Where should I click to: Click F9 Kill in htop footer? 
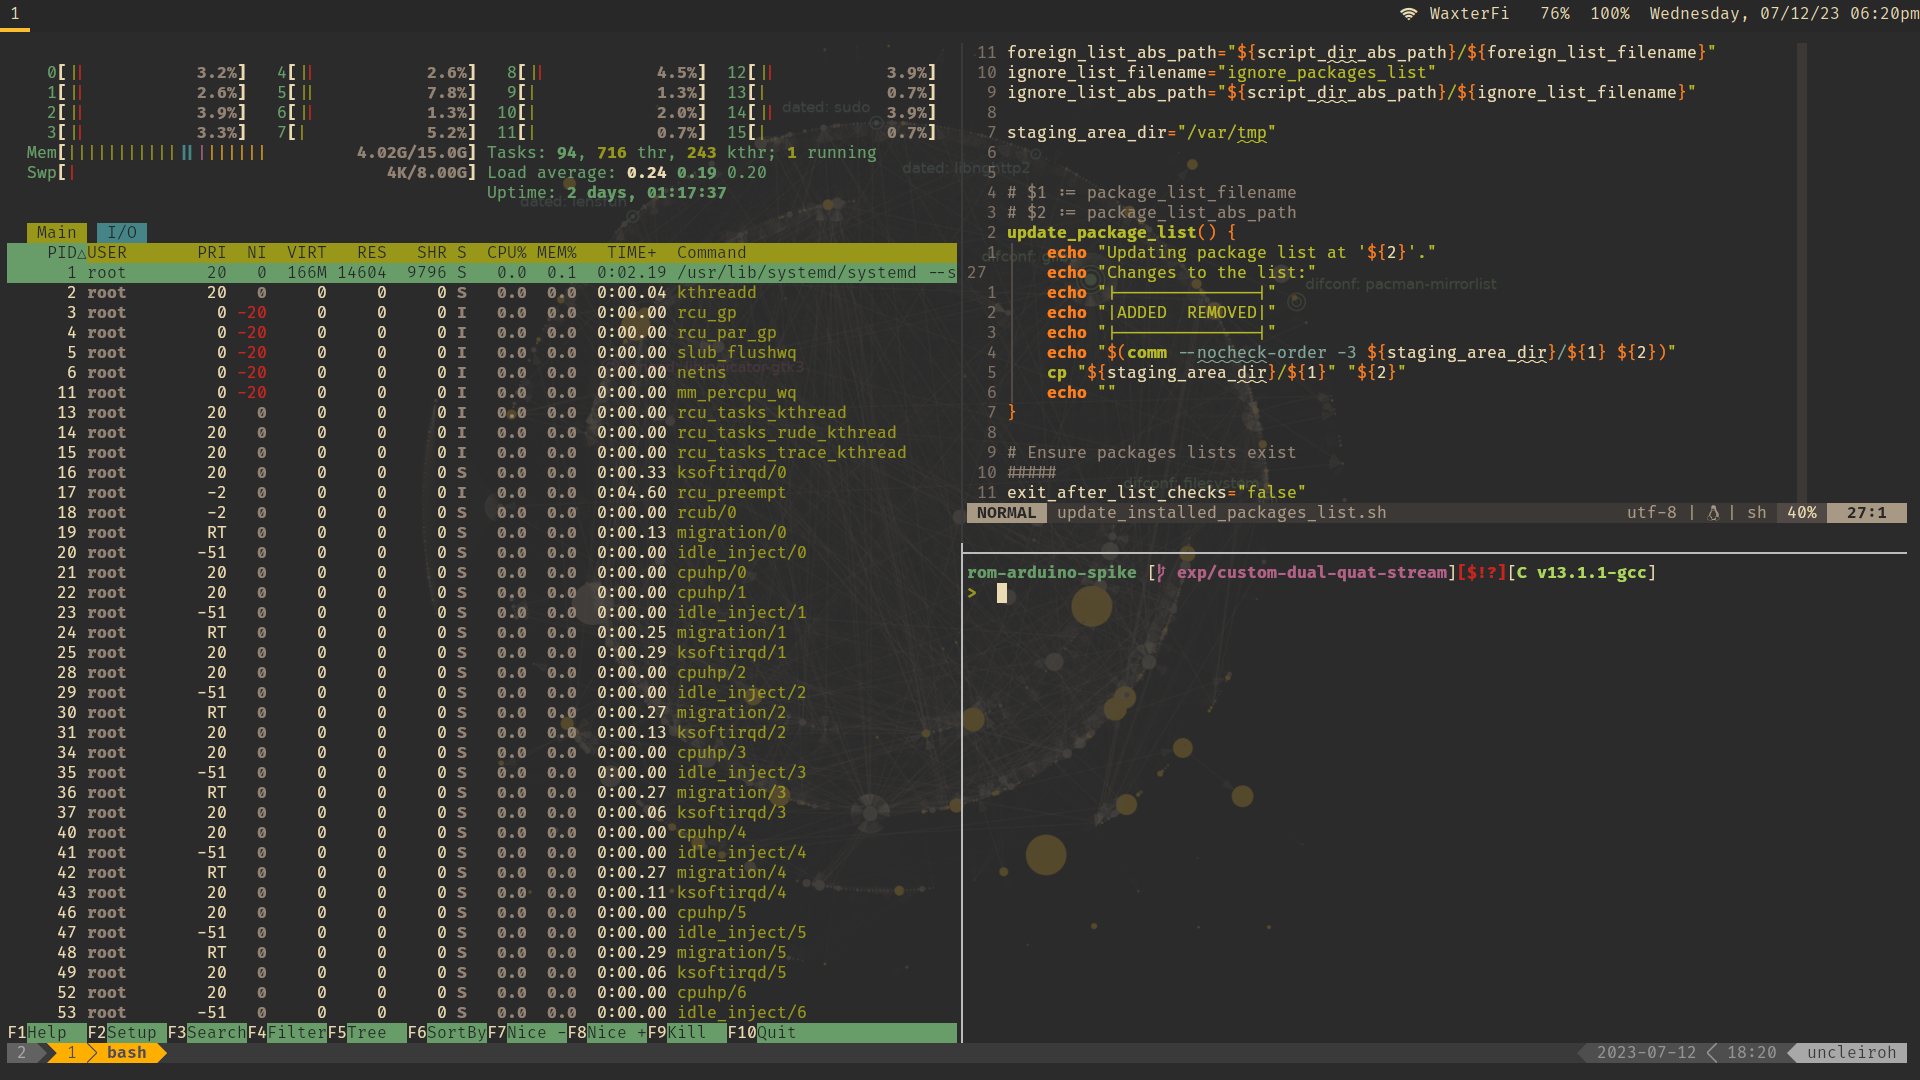pyautogui.click(x=686, y=1033)
